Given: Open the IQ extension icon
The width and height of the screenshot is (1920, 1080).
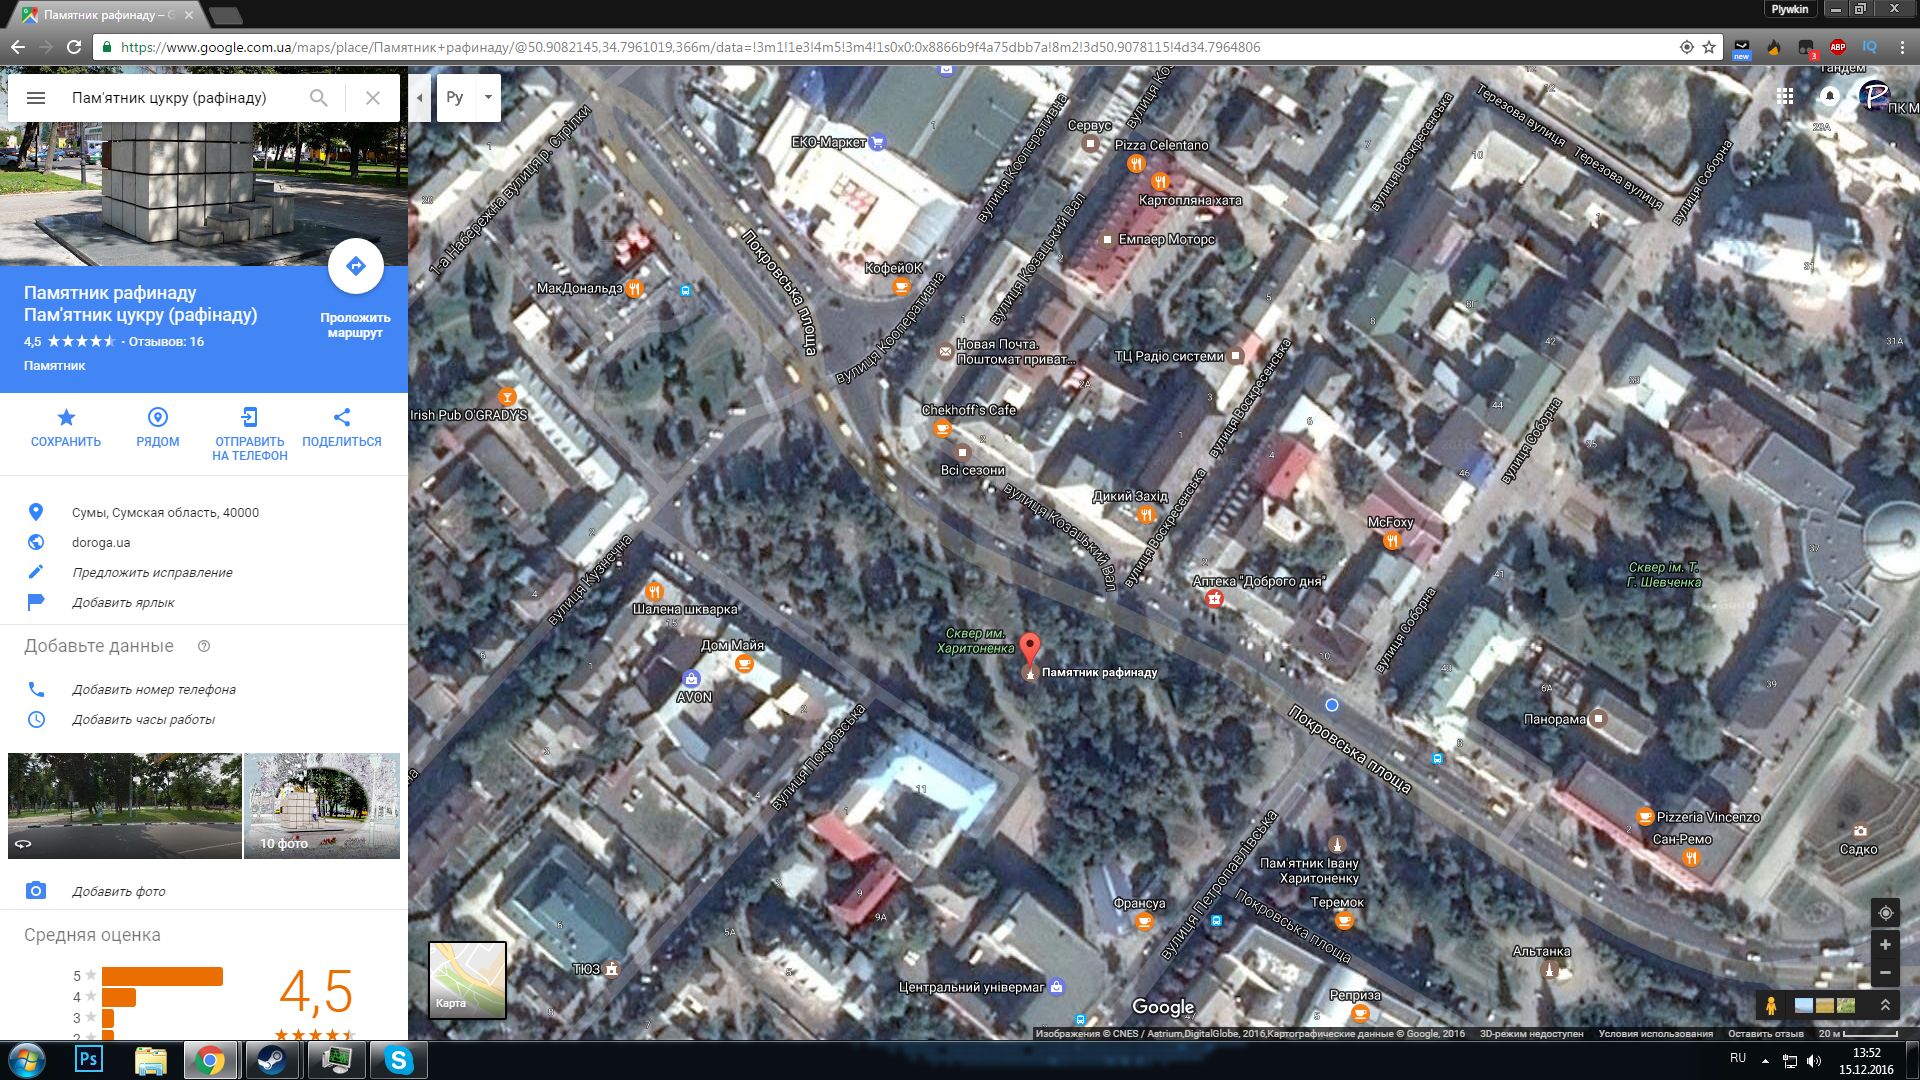Looking at the screenshot, I should 1870,47.
